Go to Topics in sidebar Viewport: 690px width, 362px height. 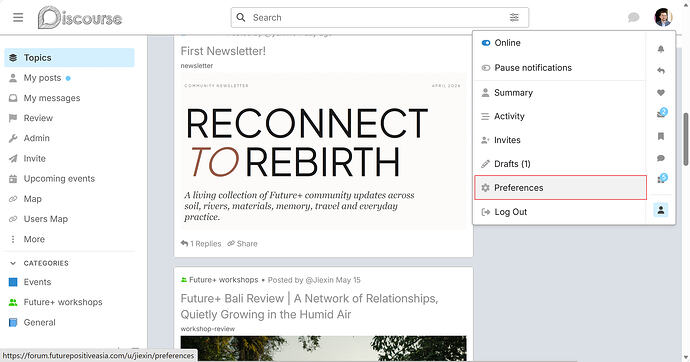click(70, 58)
